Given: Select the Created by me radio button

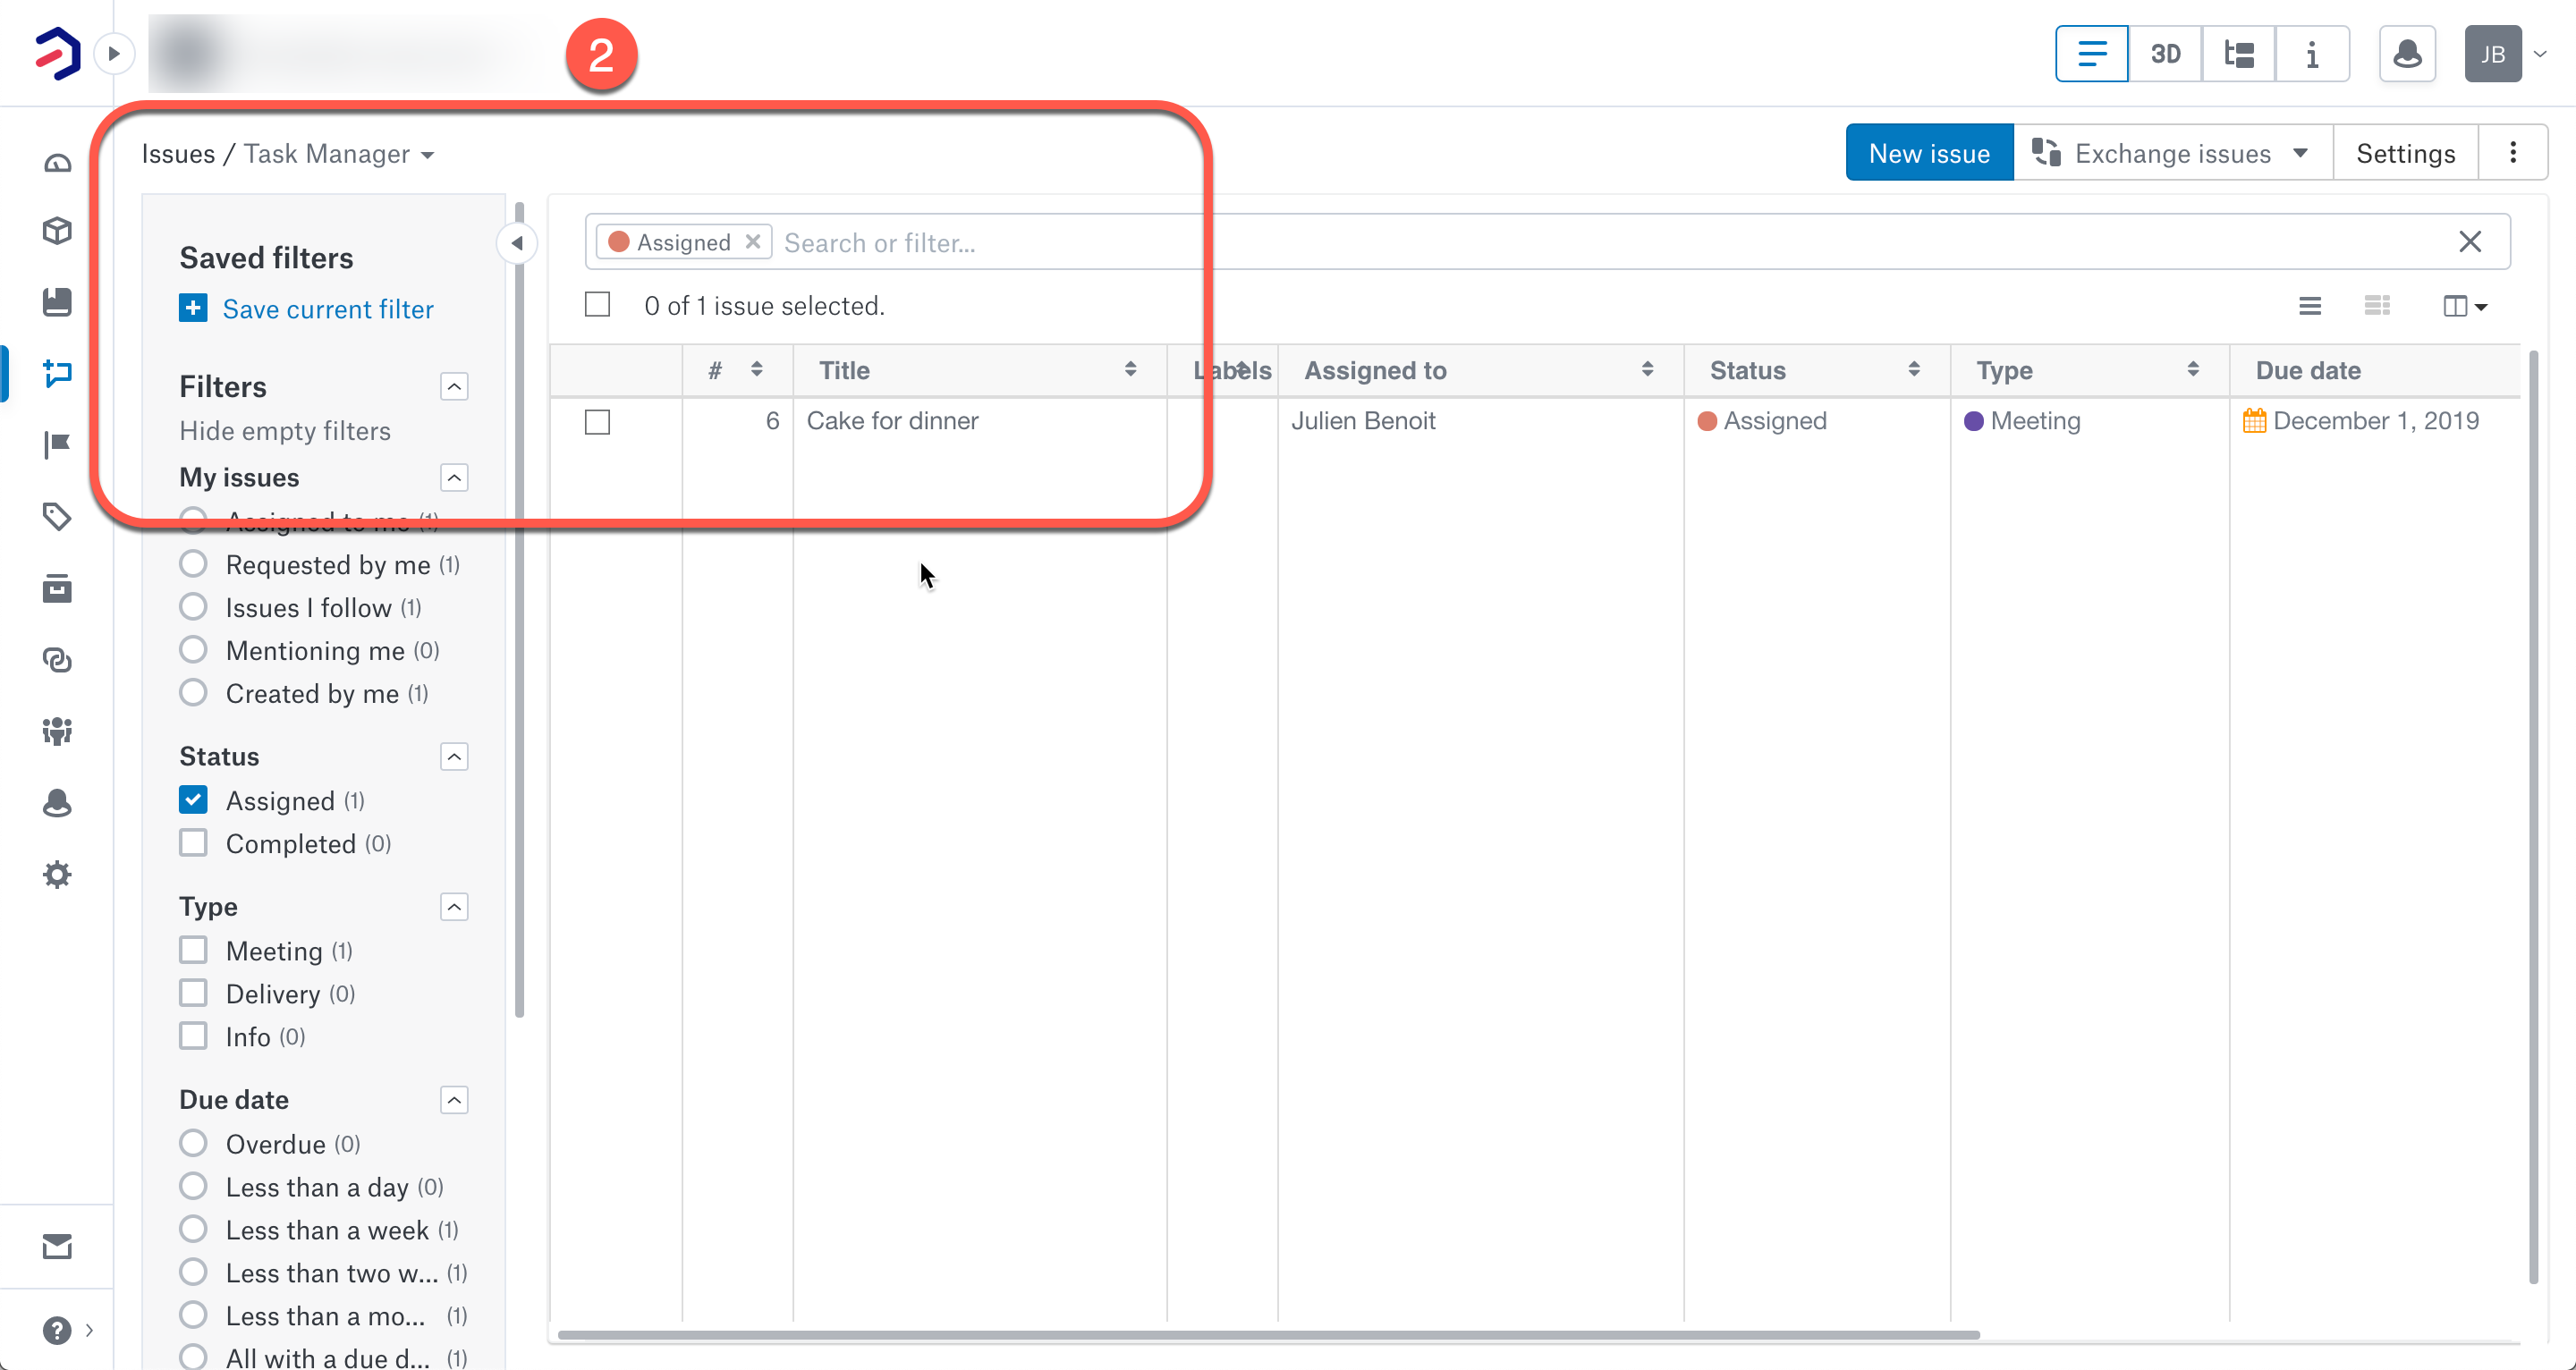Looking at the screenshot, I should 193,693.
